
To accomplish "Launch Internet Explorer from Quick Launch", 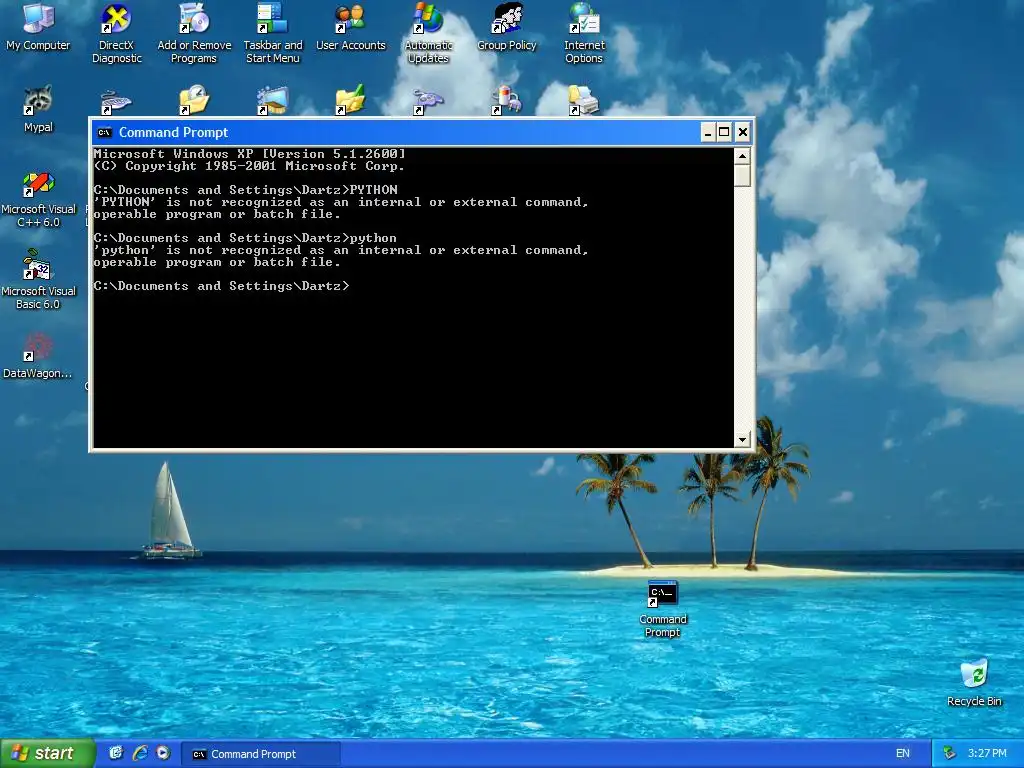I will 139,753.
